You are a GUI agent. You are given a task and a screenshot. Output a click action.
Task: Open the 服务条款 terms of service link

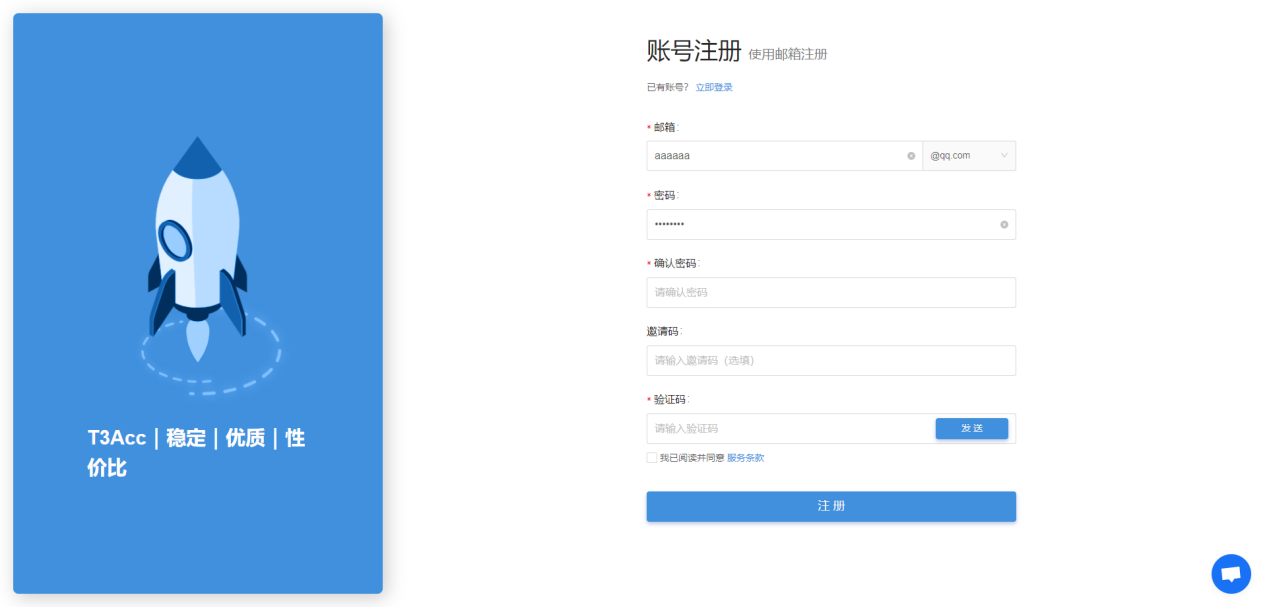(x=745, y=458)
